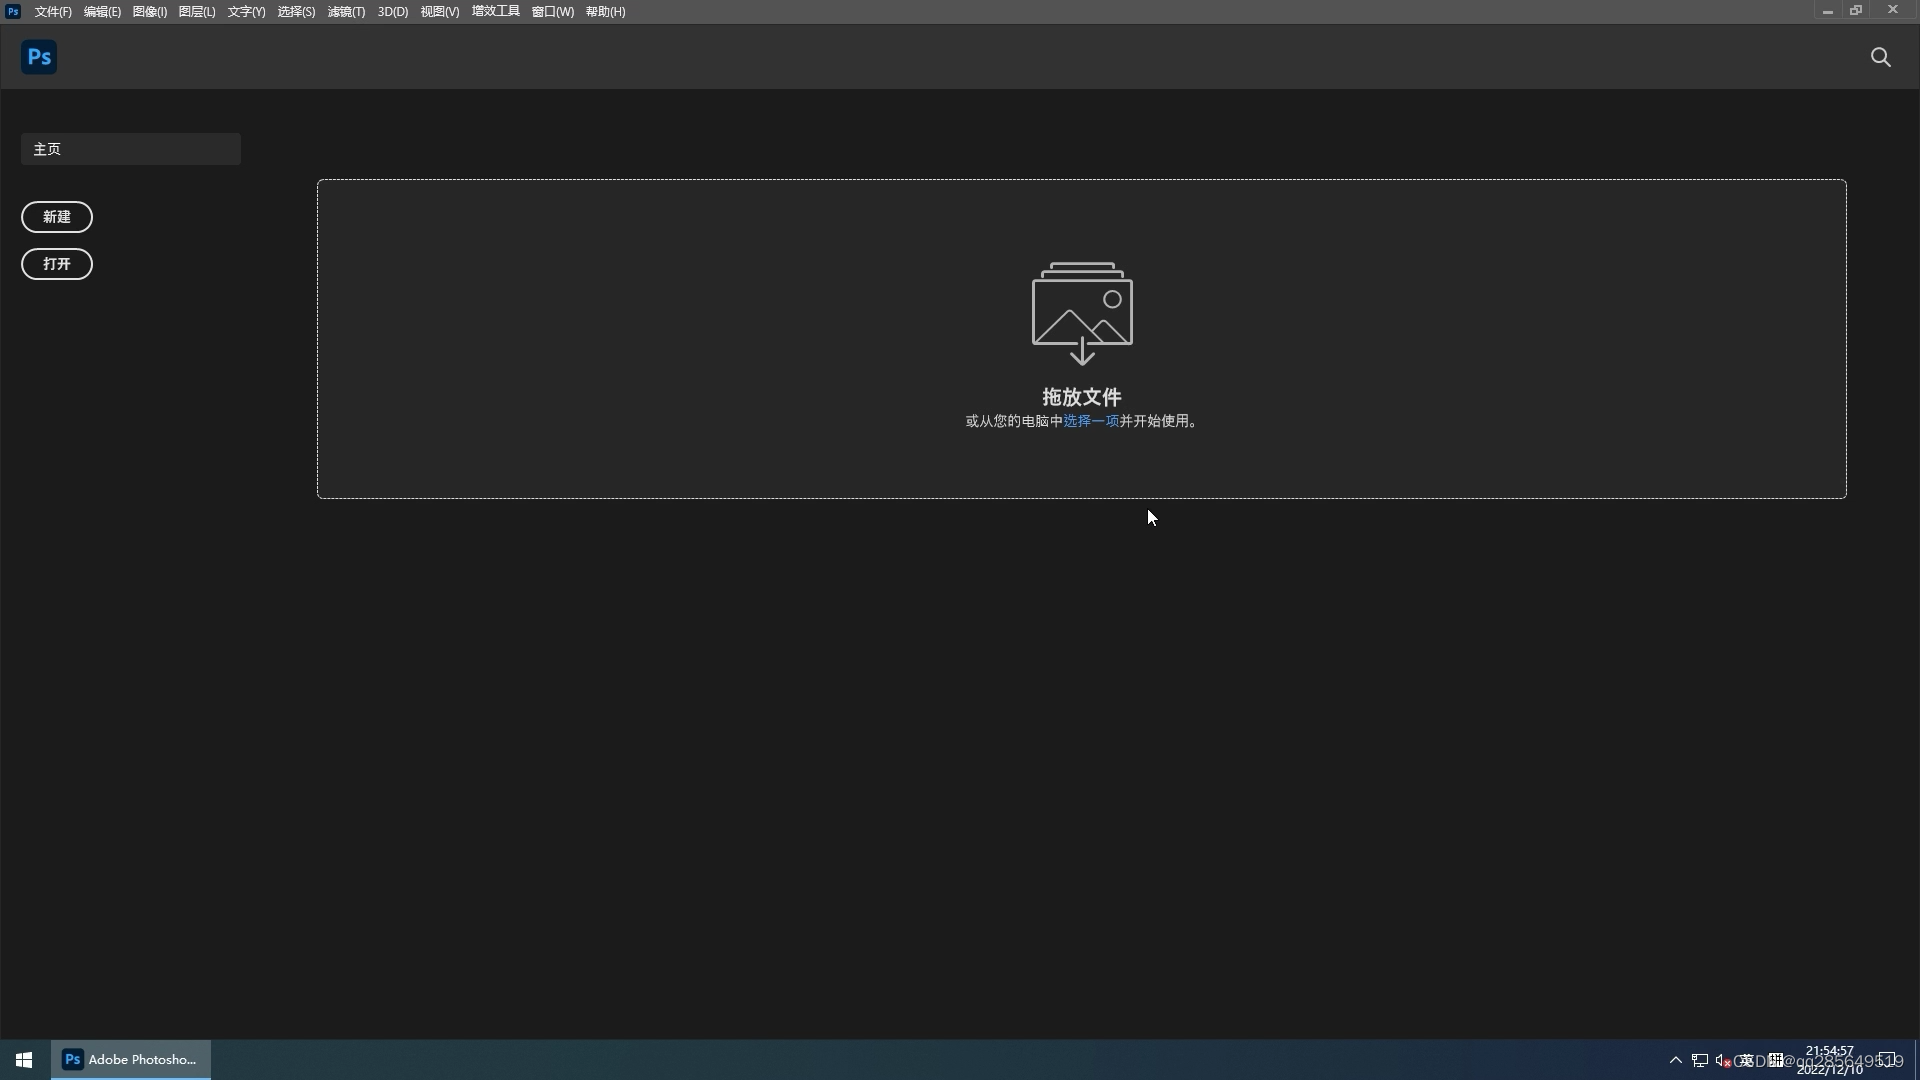Open the notification center icon
This screenshot has height=1080, width=1920.
pos(1888,1060)
